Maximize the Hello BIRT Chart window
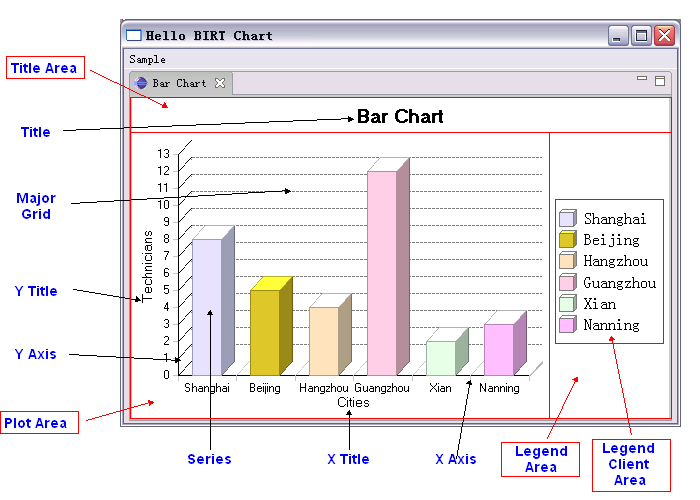Screen dimensions: 700x500 click(642, 35)
